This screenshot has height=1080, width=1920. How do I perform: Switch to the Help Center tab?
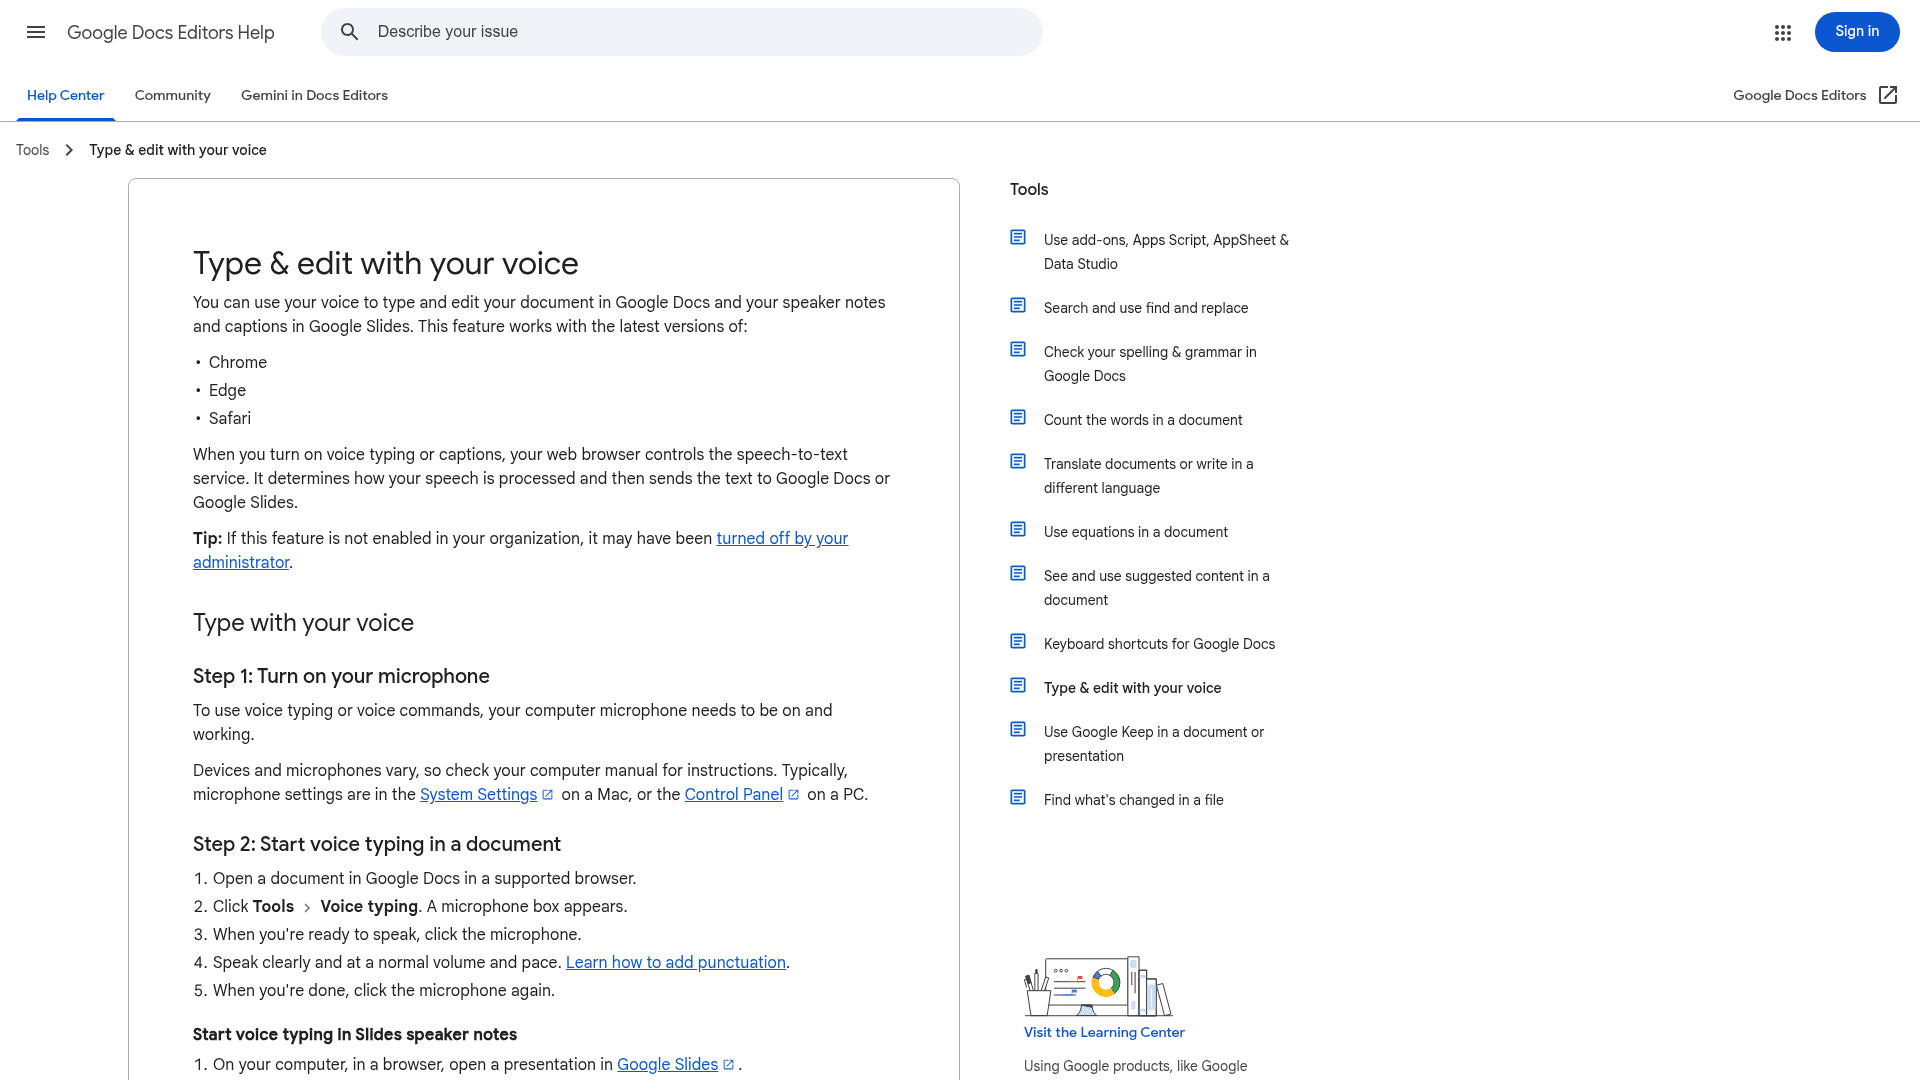tap(65, 95)
